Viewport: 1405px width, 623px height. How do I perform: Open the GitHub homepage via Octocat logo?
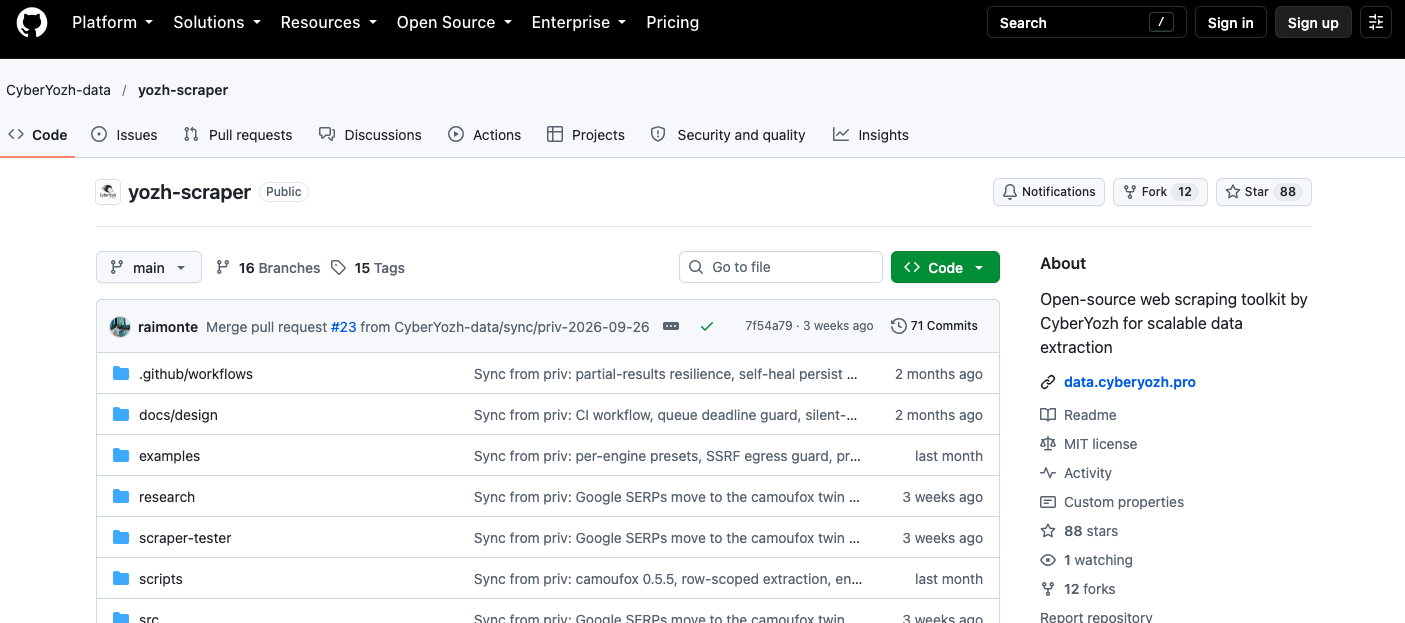32,22
